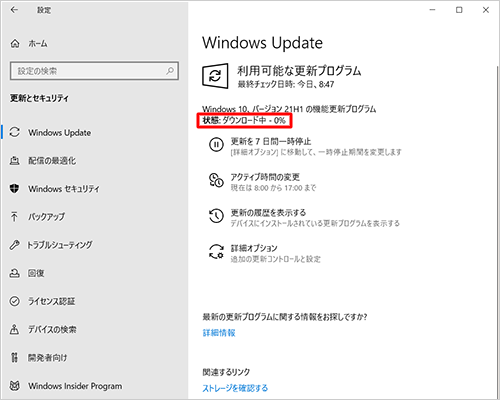Screen dimensions: 500x400
Task: Open ホーム in the sidebar
Action: click(x=38, y=44)
